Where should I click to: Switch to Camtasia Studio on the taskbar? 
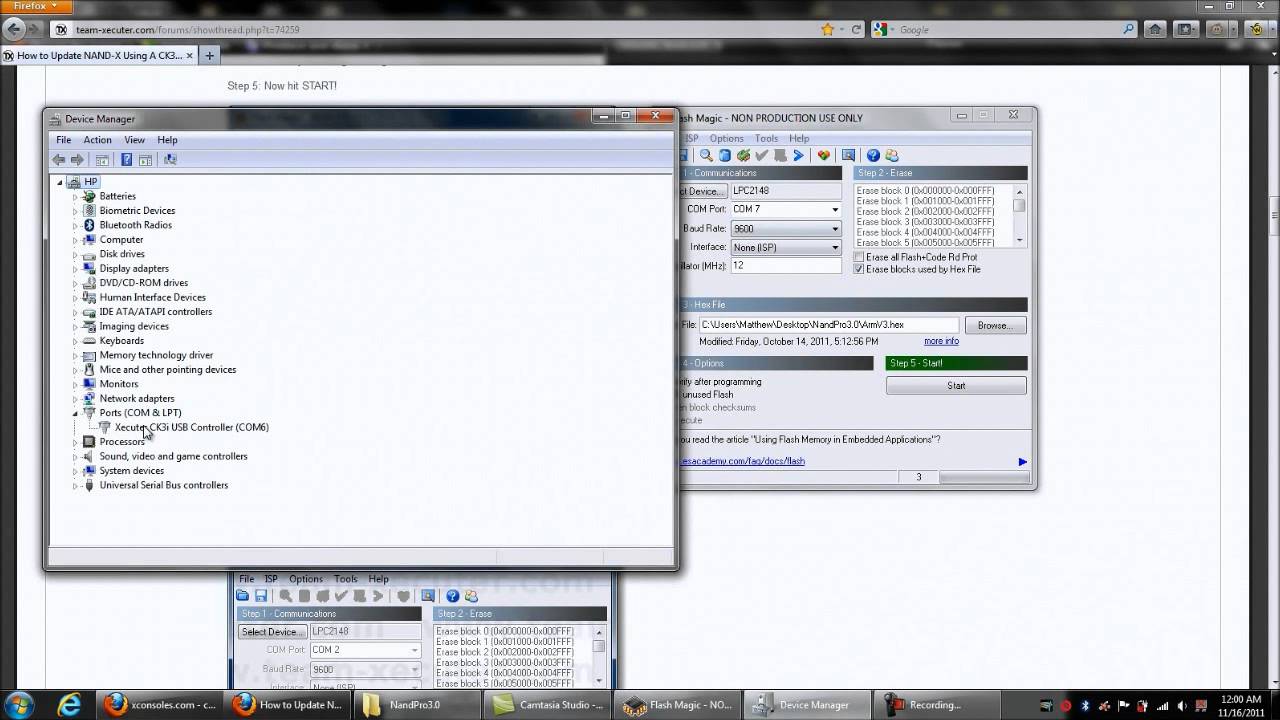tap(547, 705)
